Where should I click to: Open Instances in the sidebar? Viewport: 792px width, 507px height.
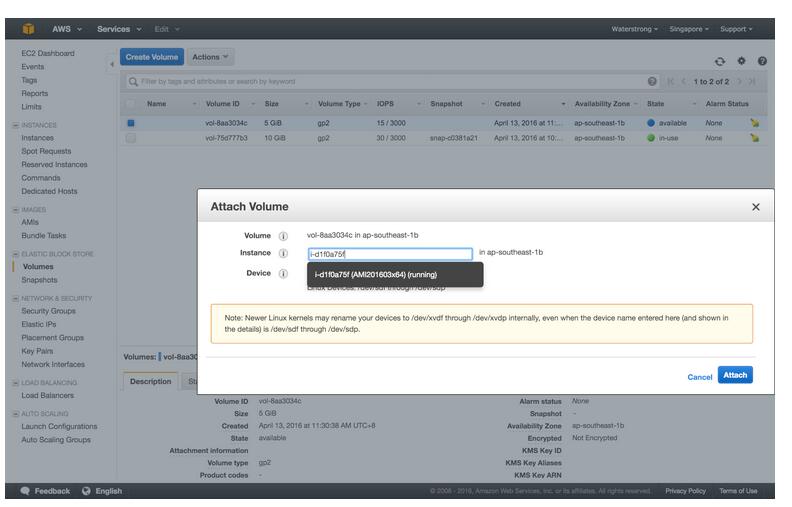pyautogui.click(x=37, y=138)
